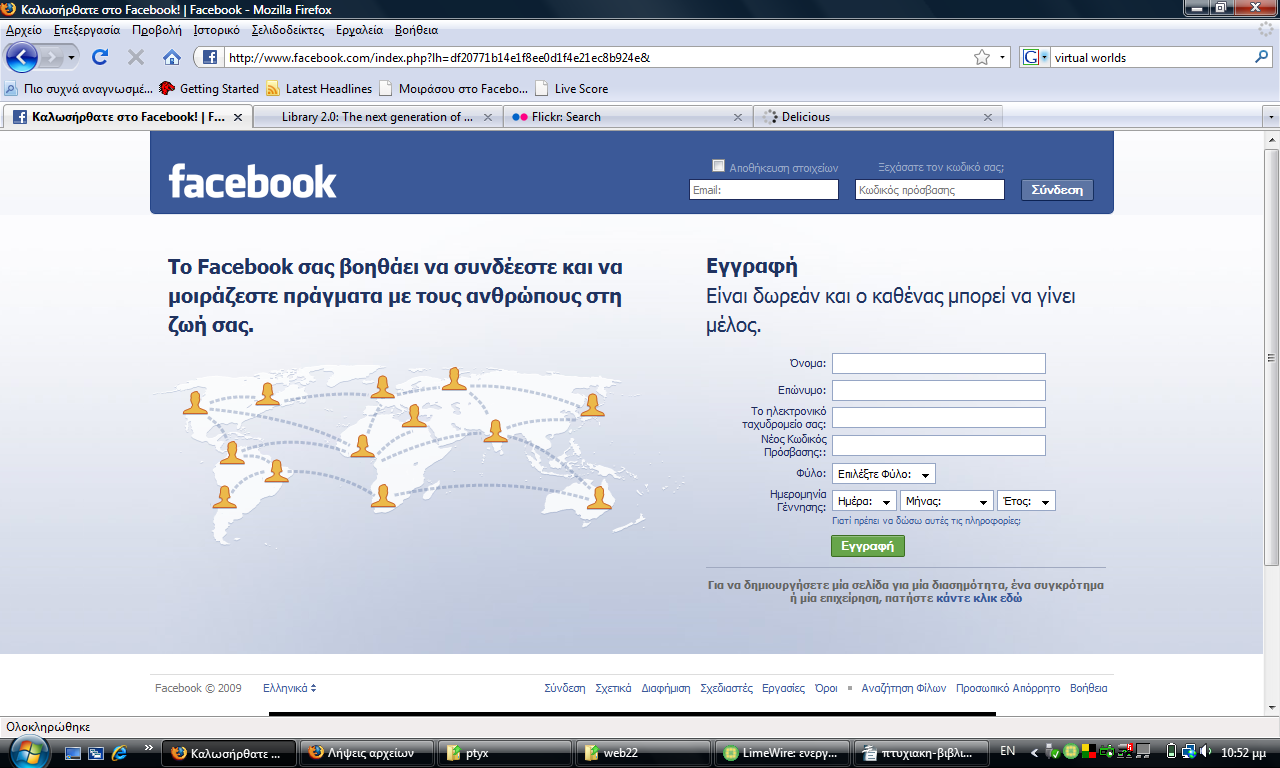Click the Facebook site identity favicon in address bar
This screenshot has height=768, width=1280.
pyautogui.click(x=210, y=57)
